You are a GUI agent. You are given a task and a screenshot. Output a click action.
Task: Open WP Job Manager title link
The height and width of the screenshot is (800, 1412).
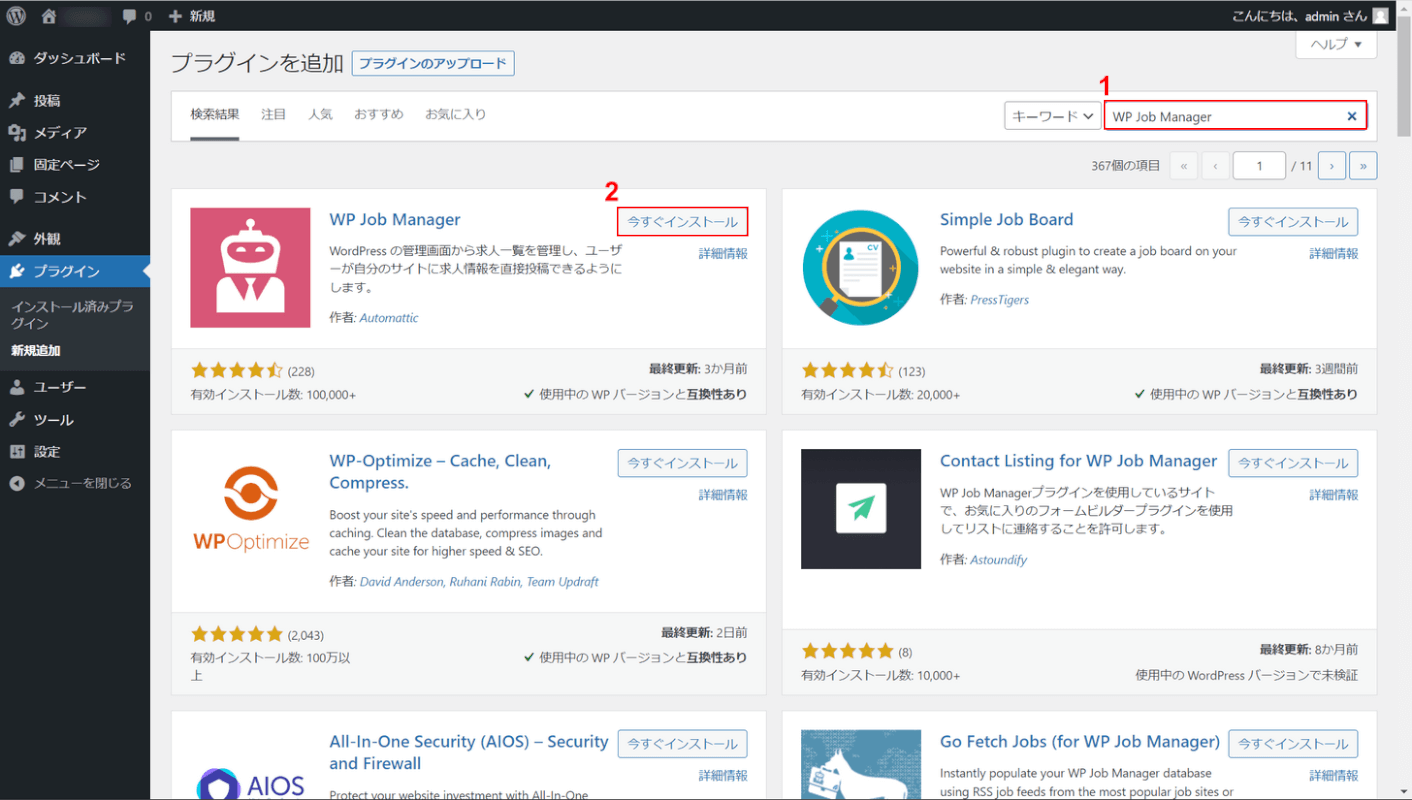click(395, 220)
